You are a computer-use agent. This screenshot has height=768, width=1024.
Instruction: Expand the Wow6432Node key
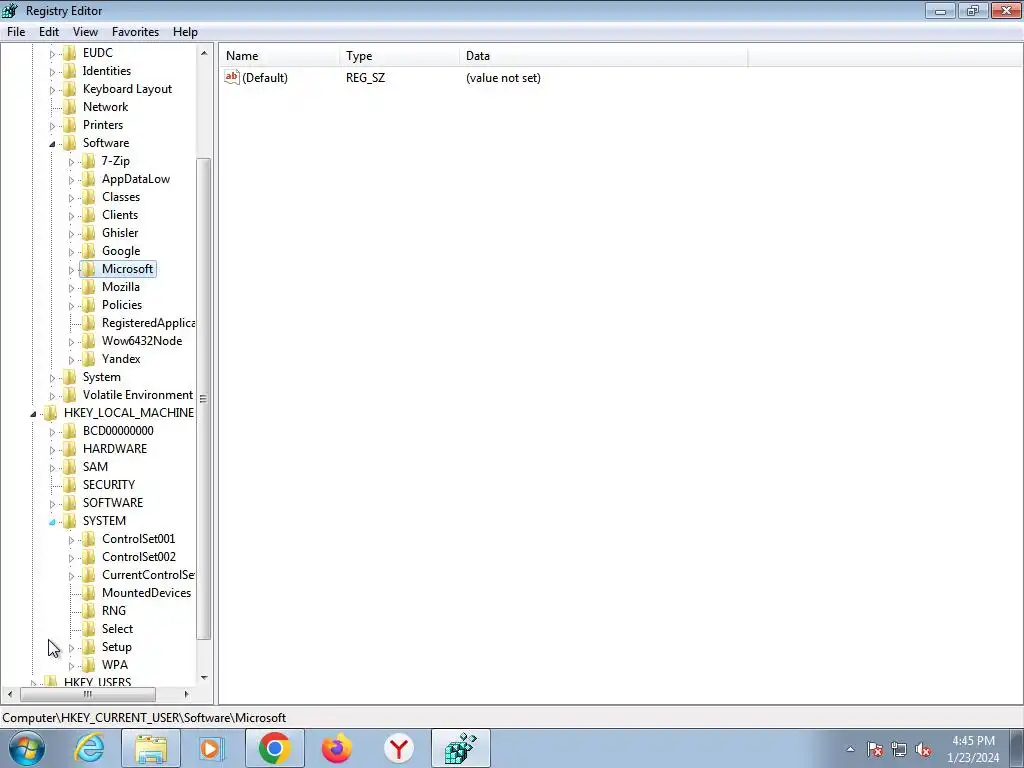[71, 342]
